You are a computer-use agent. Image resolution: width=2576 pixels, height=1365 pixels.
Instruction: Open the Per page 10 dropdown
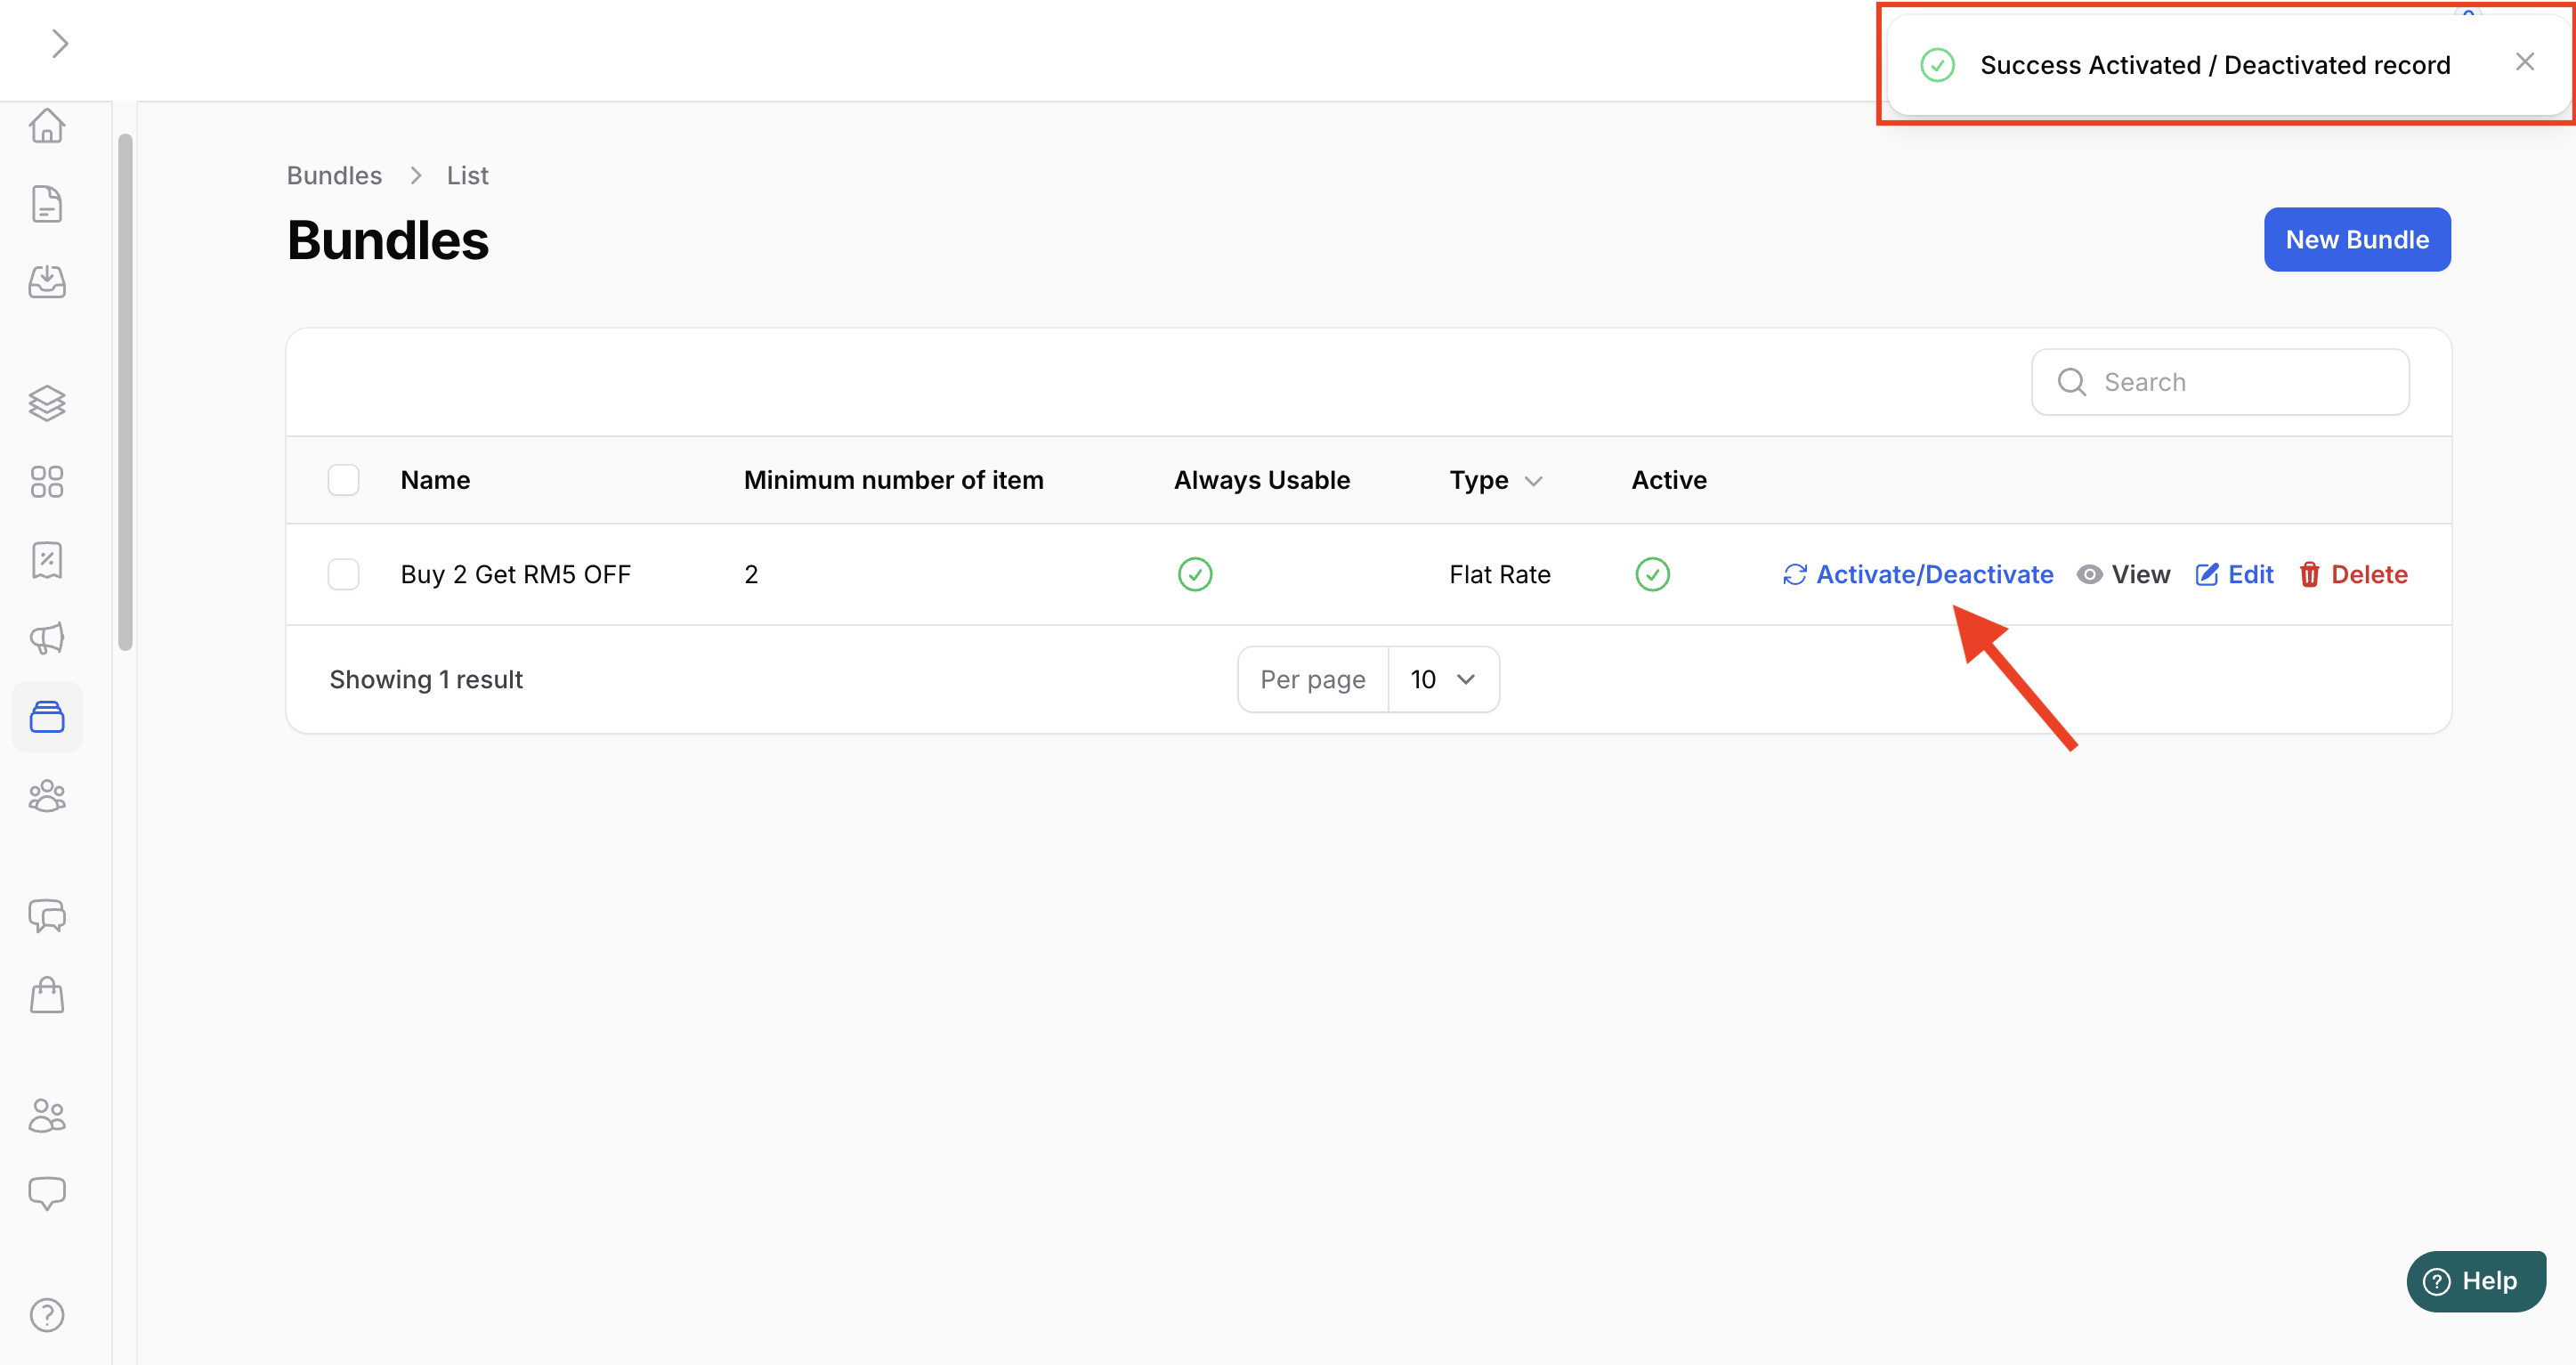(x=1442, y=679)
